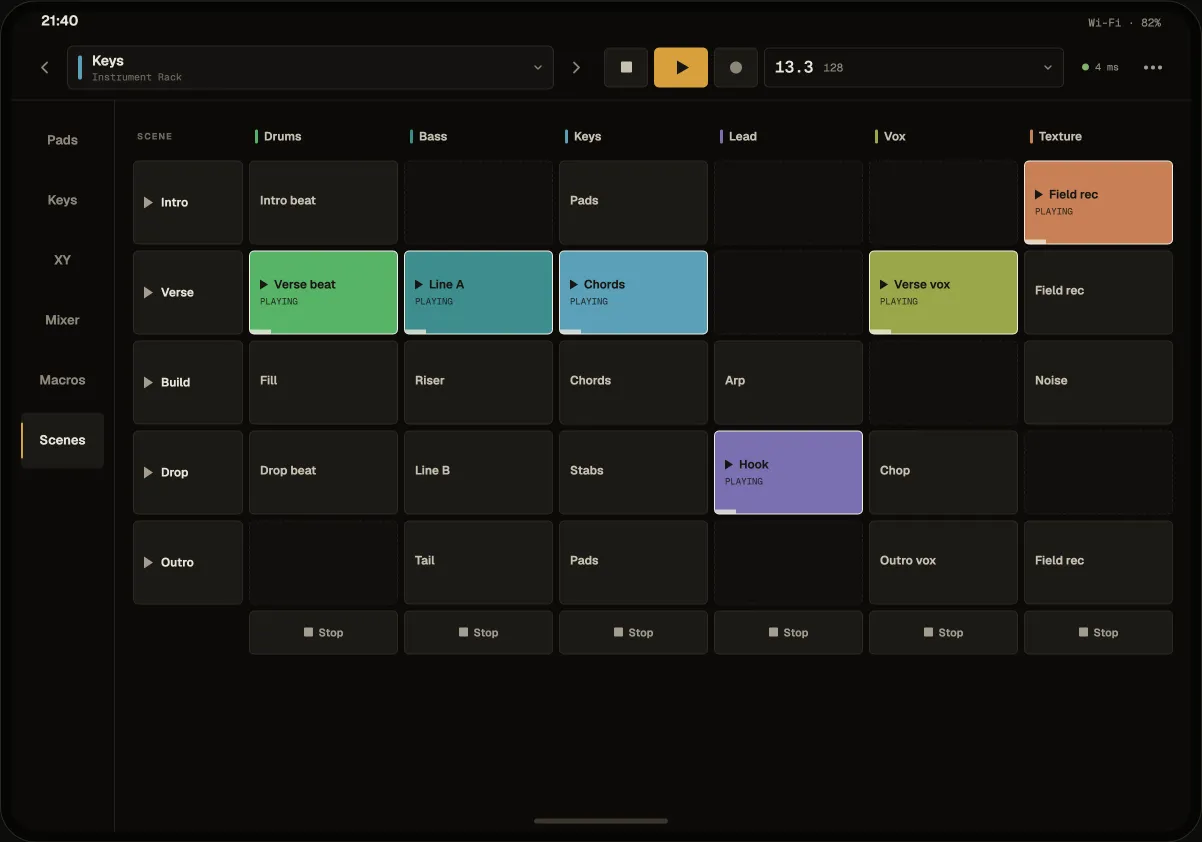
Task: Launch the Field rec clip in Outro row
Action: tap(1098, 562)
